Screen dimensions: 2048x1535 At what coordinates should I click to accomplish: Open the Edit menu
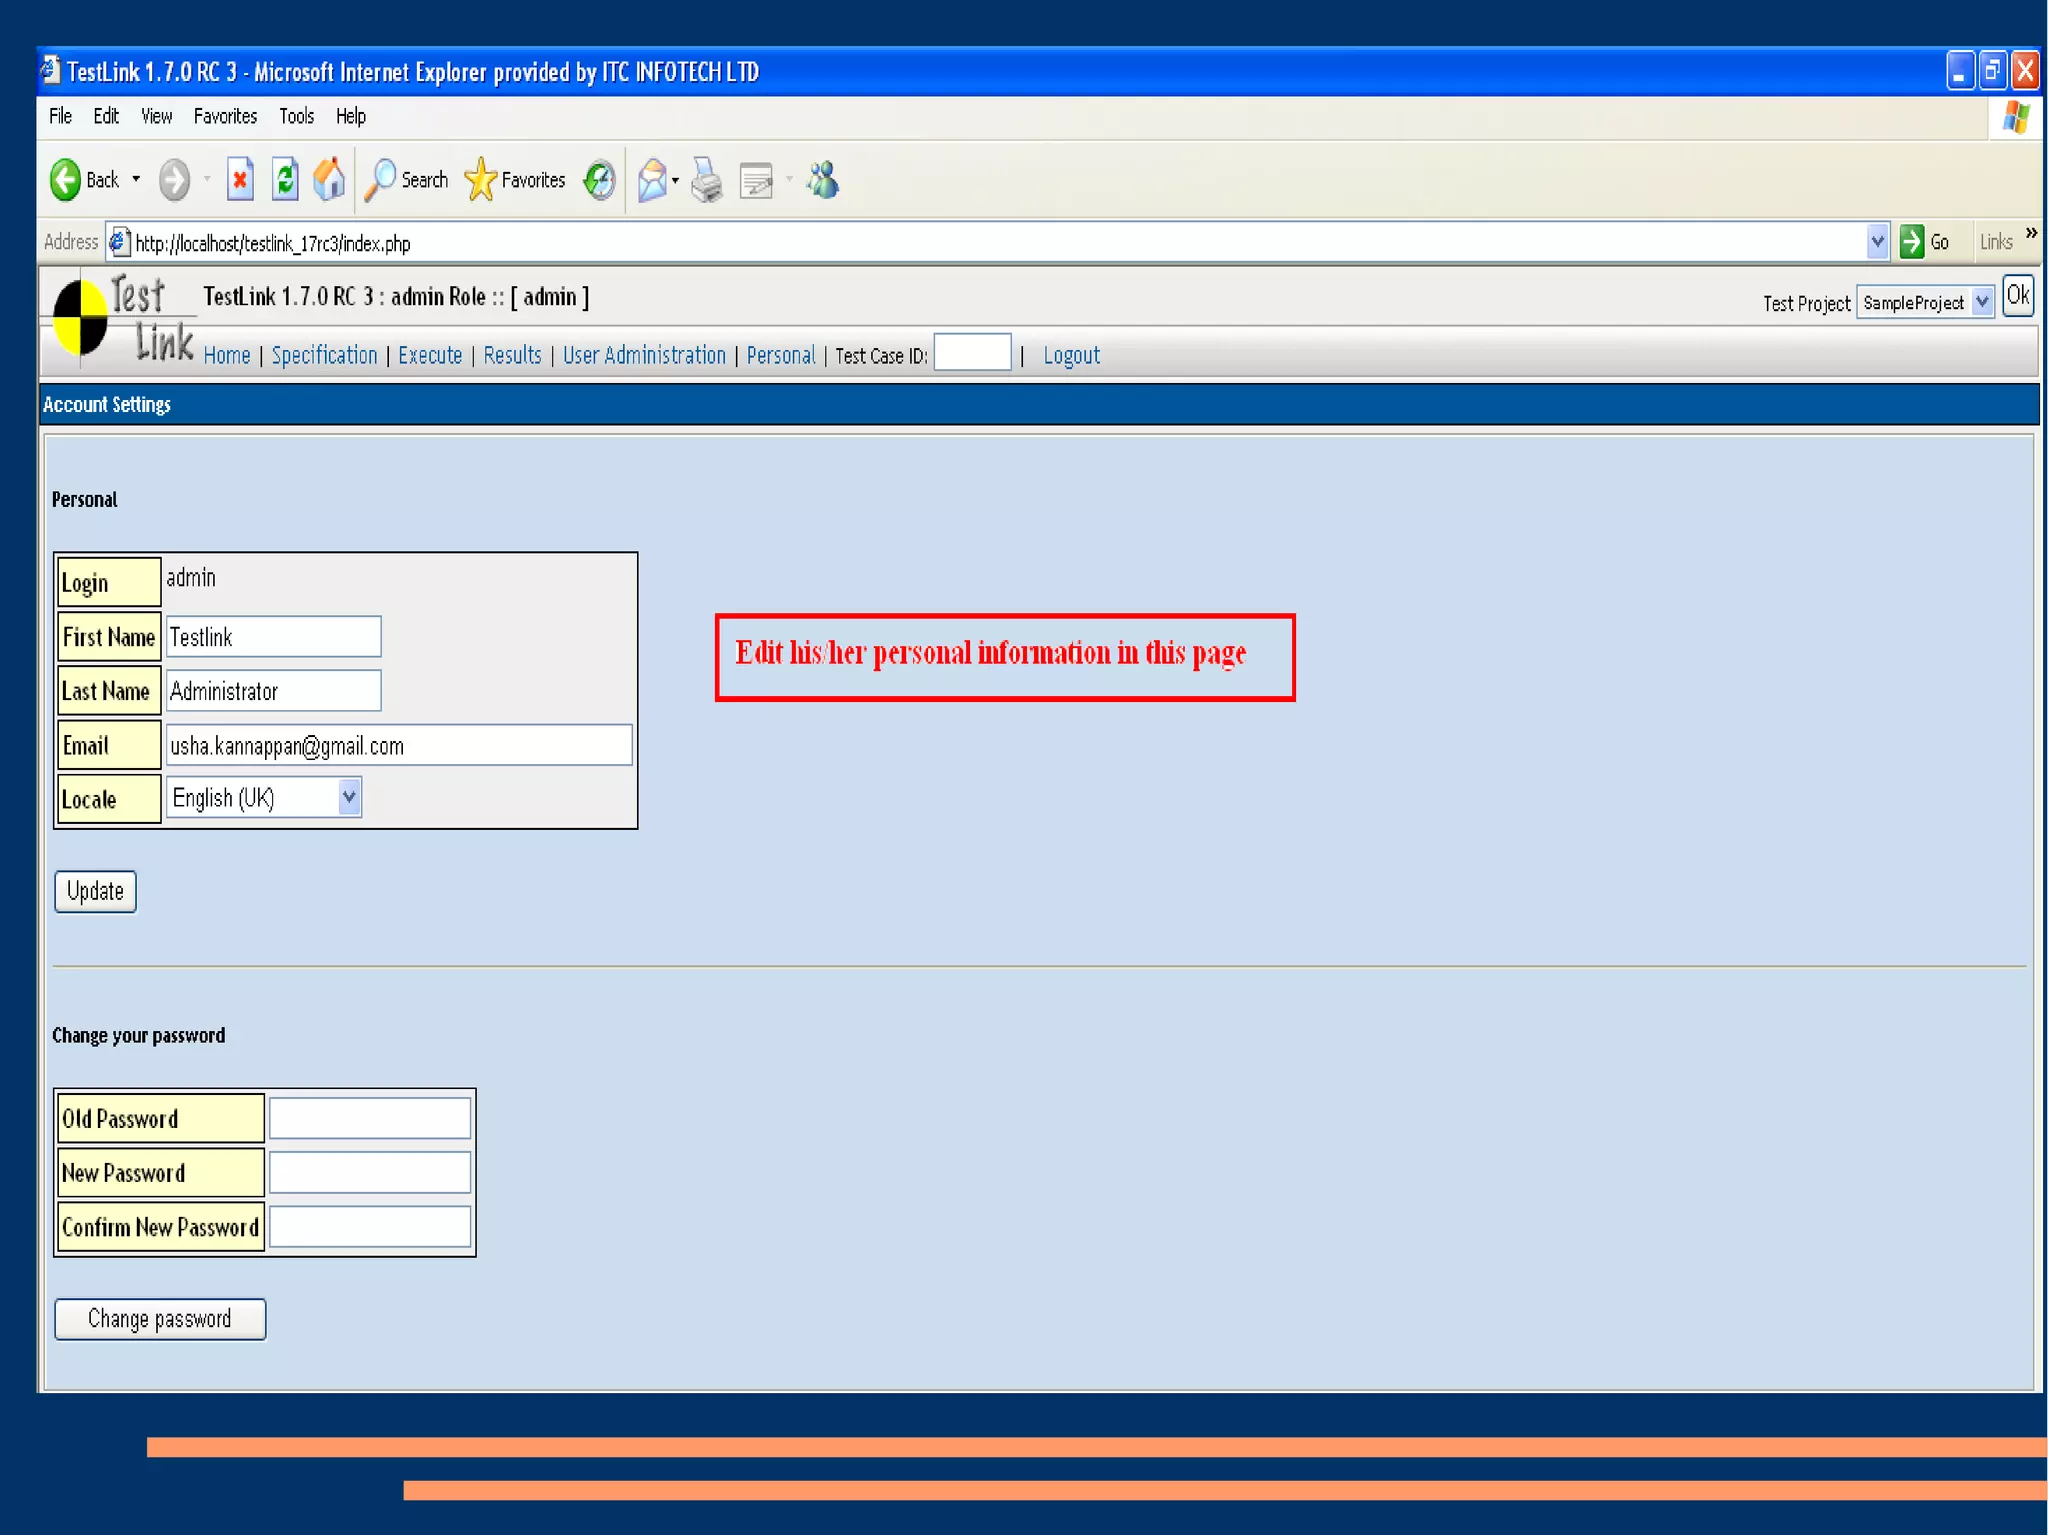tap(106, 116)
